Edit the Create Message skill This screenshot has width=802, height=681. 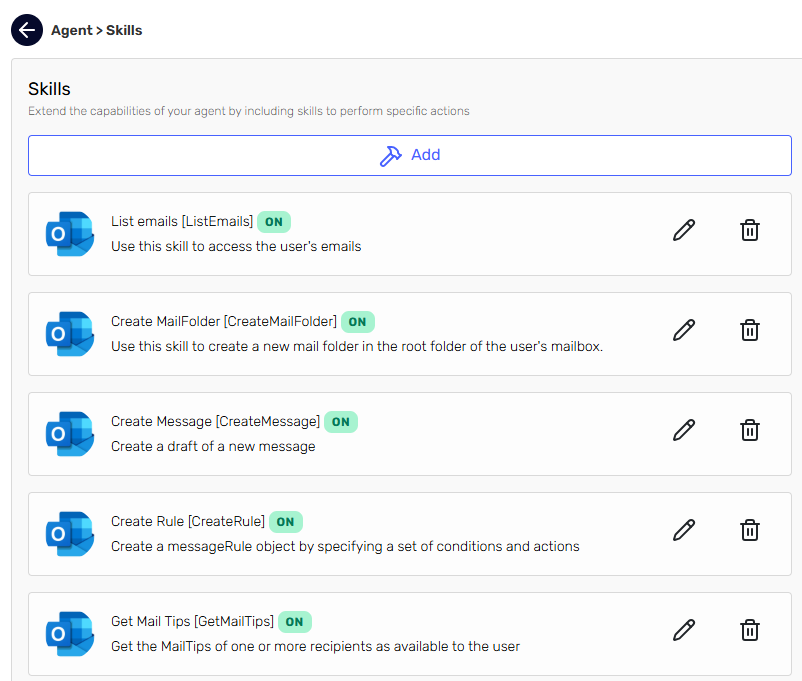point(684,430)
